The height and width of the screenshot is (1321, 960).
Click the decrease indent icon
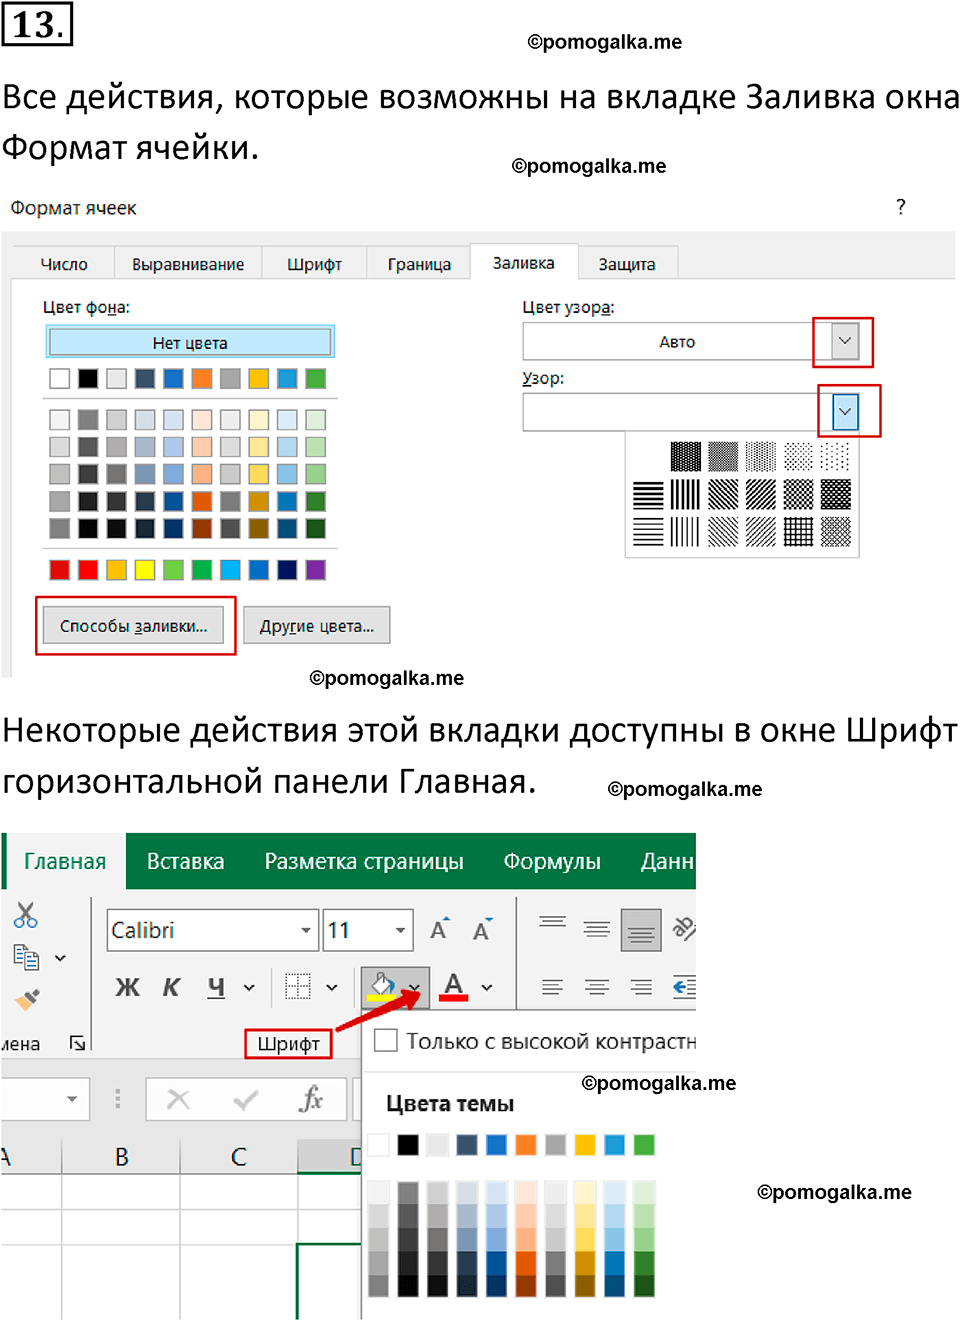pyautogui.click(x=684, y=987)
